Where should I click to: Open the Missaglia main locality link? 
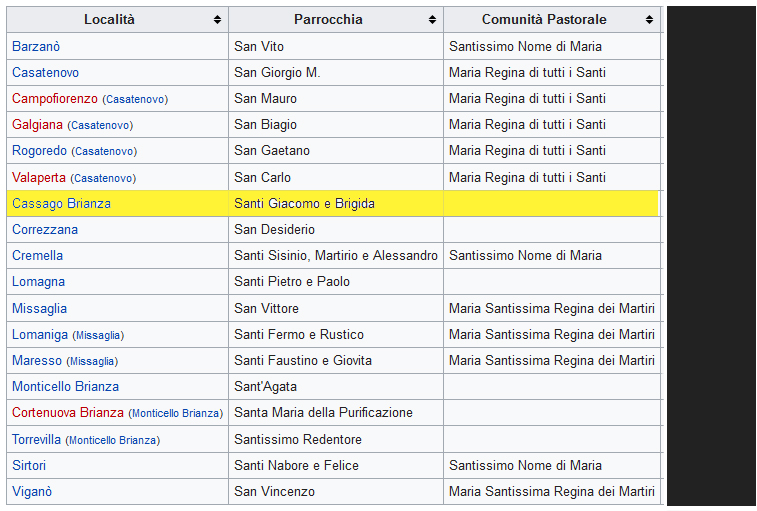coord(39,308)
